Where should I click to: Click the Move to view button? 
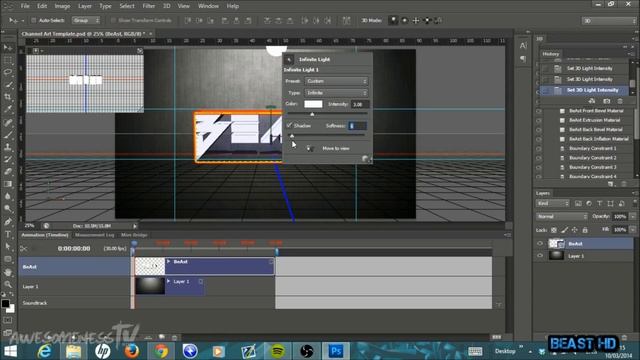[x=336, y=149]
